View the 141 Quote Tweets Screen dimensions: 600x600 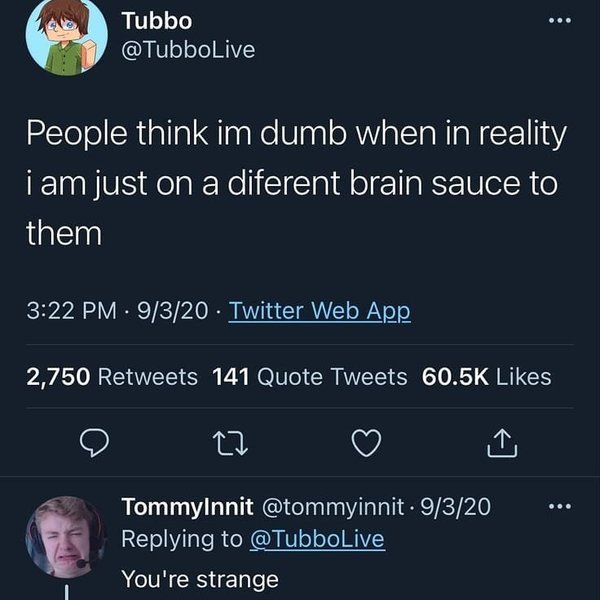coord(310,376)
